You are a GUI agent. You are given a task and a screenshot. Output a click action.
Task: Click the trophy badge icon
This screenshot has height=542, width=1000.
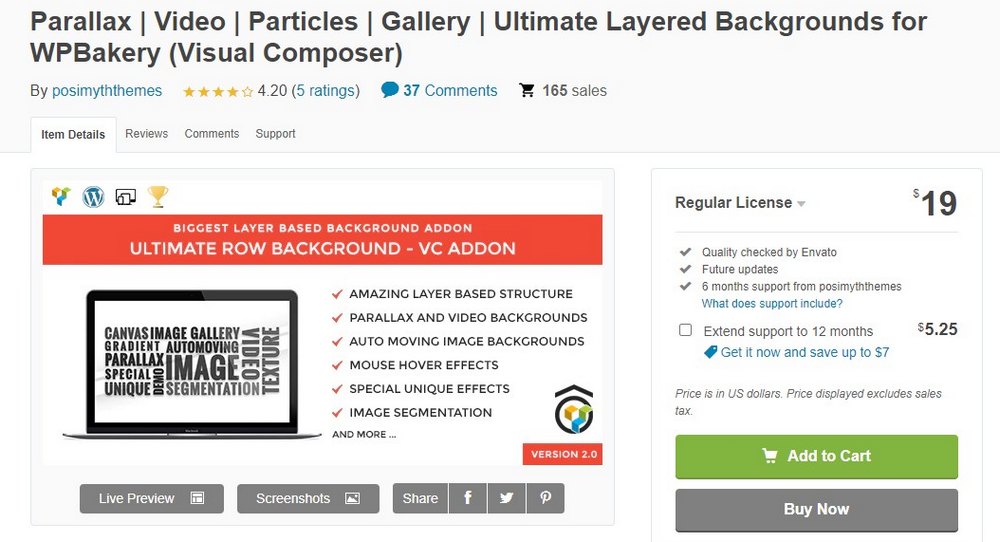coord(158,197)
